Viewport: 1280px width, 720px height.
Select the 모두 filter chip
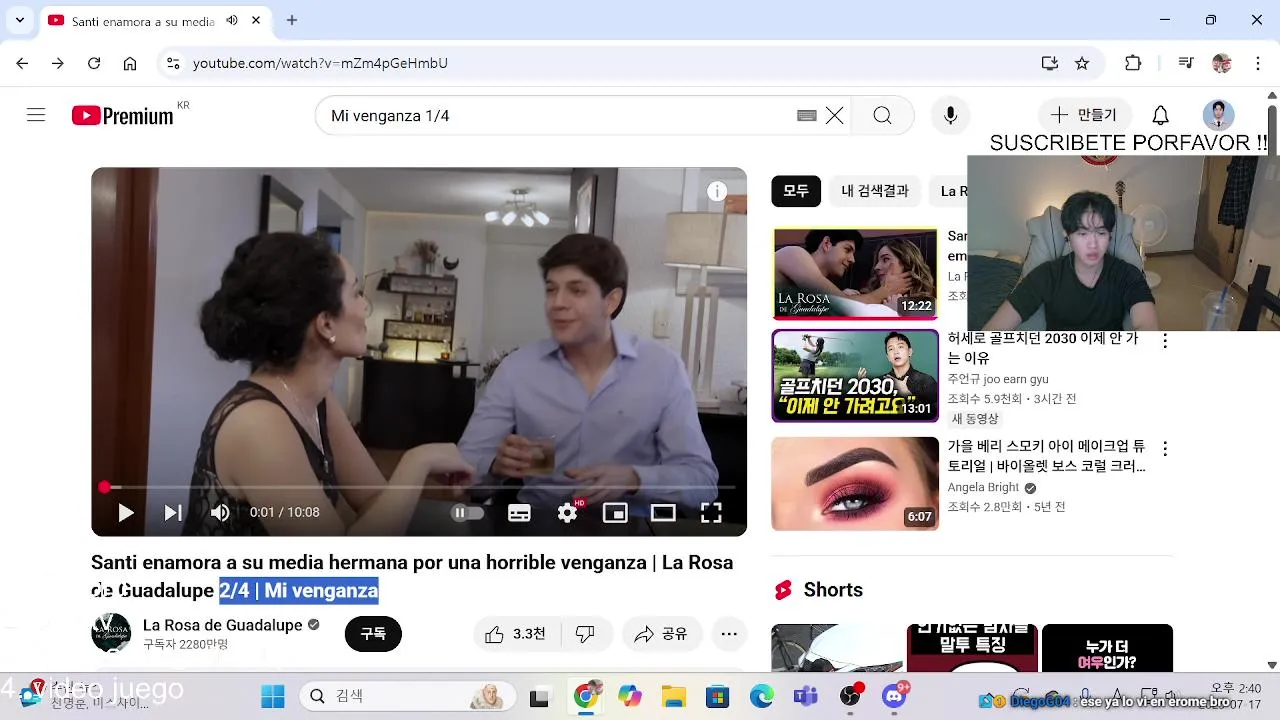pyautogui.click(x=796, y=191)
